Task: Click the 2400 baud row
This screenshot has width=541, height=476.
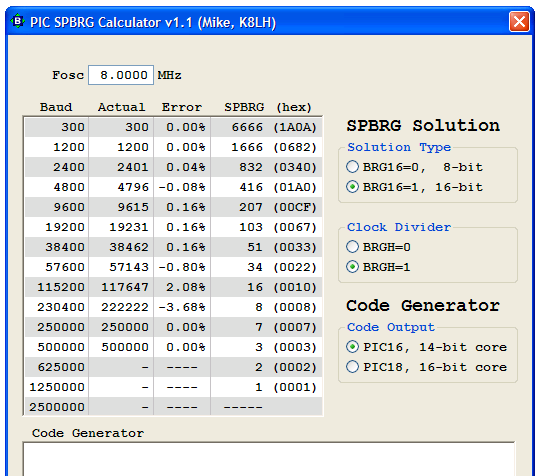Action: pyautogui.click(x=174, y=167)
